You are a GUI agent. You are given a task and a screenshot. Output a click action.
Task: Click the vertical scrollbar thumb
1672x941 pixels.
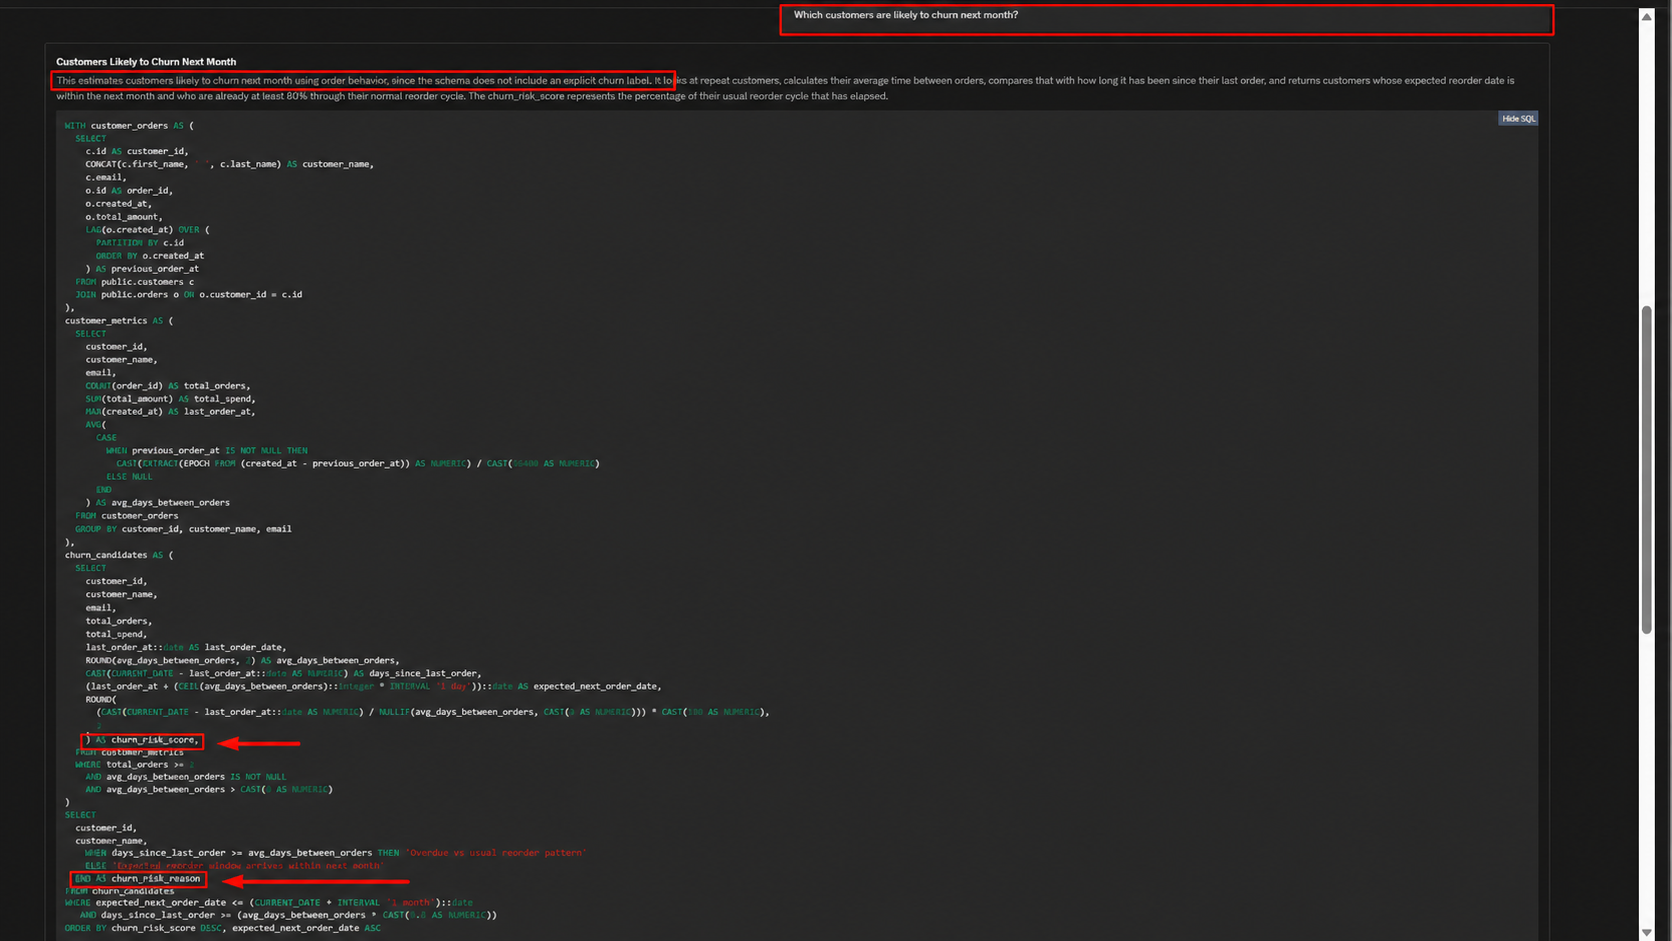coord(1646,470)
